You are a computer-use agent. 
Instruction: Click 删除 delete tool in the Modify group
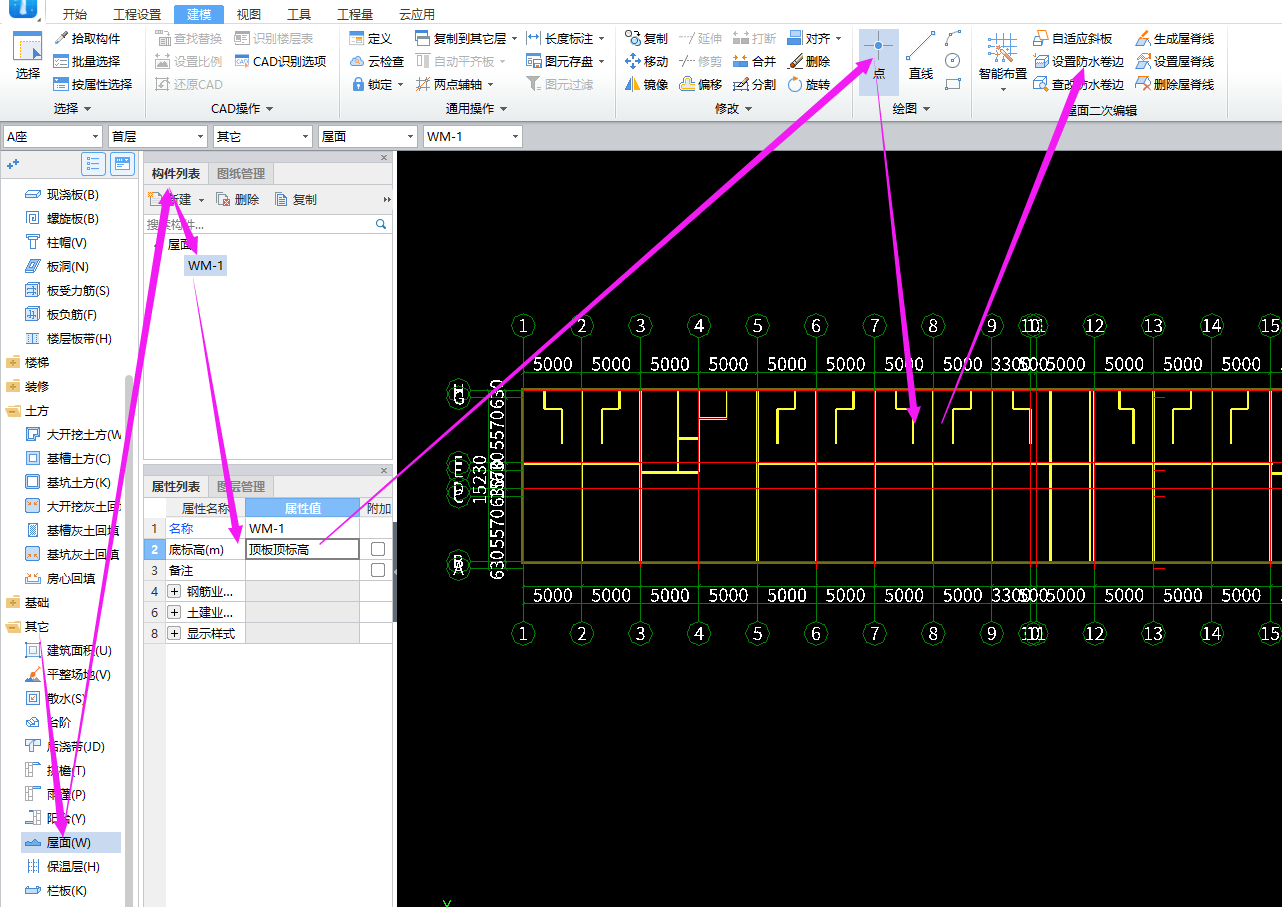808,61
